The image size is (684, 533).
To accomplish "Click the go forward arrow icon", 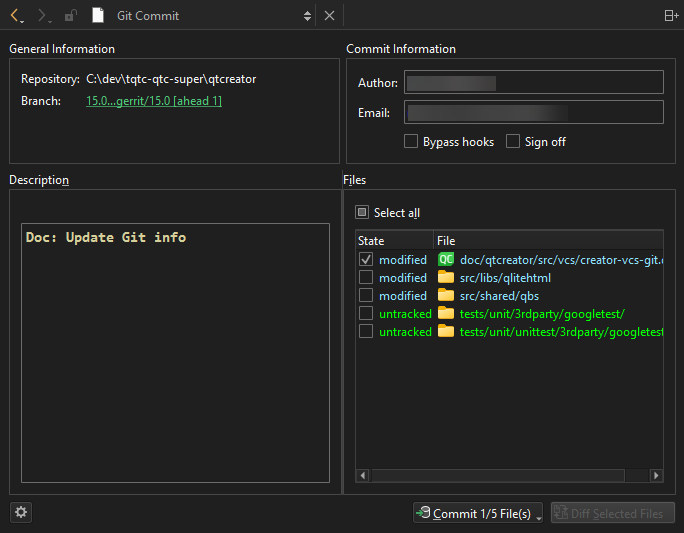I will click(42, 16).
